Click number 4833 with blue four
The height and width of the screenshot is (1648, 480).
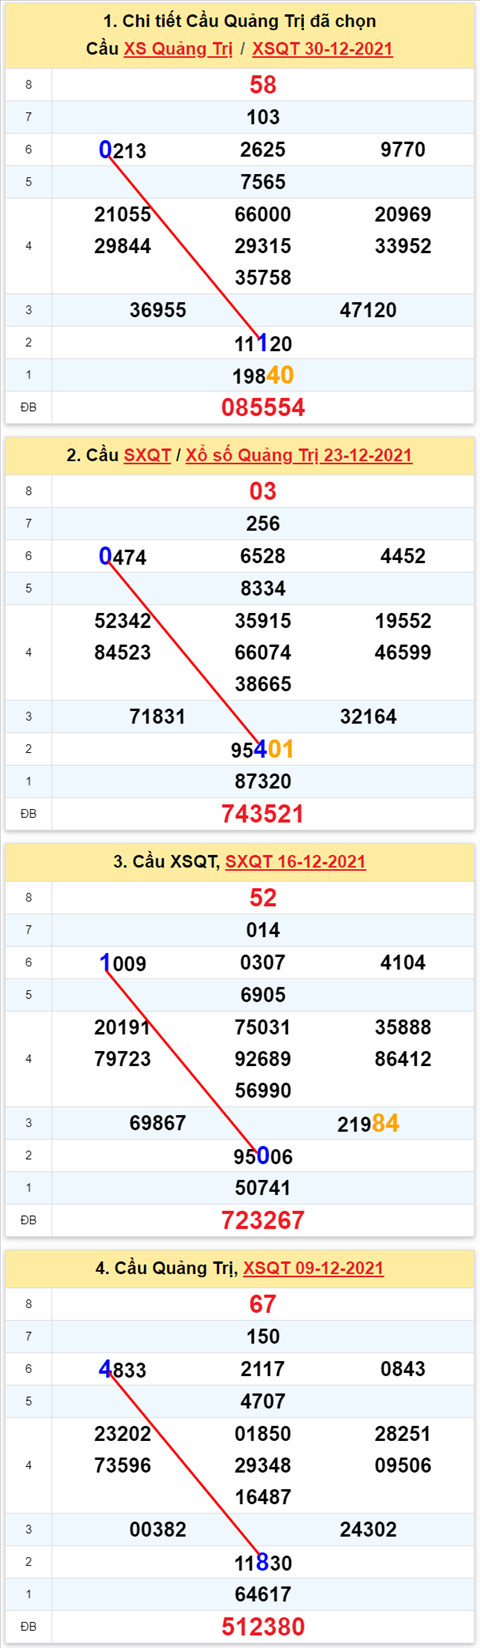point(122,1369)
